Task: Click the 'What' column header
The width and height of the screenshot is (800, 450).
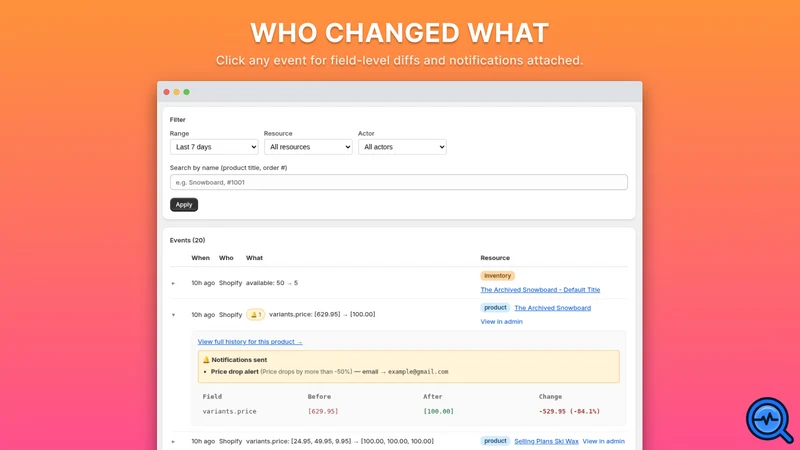Action: pos(255,258)
